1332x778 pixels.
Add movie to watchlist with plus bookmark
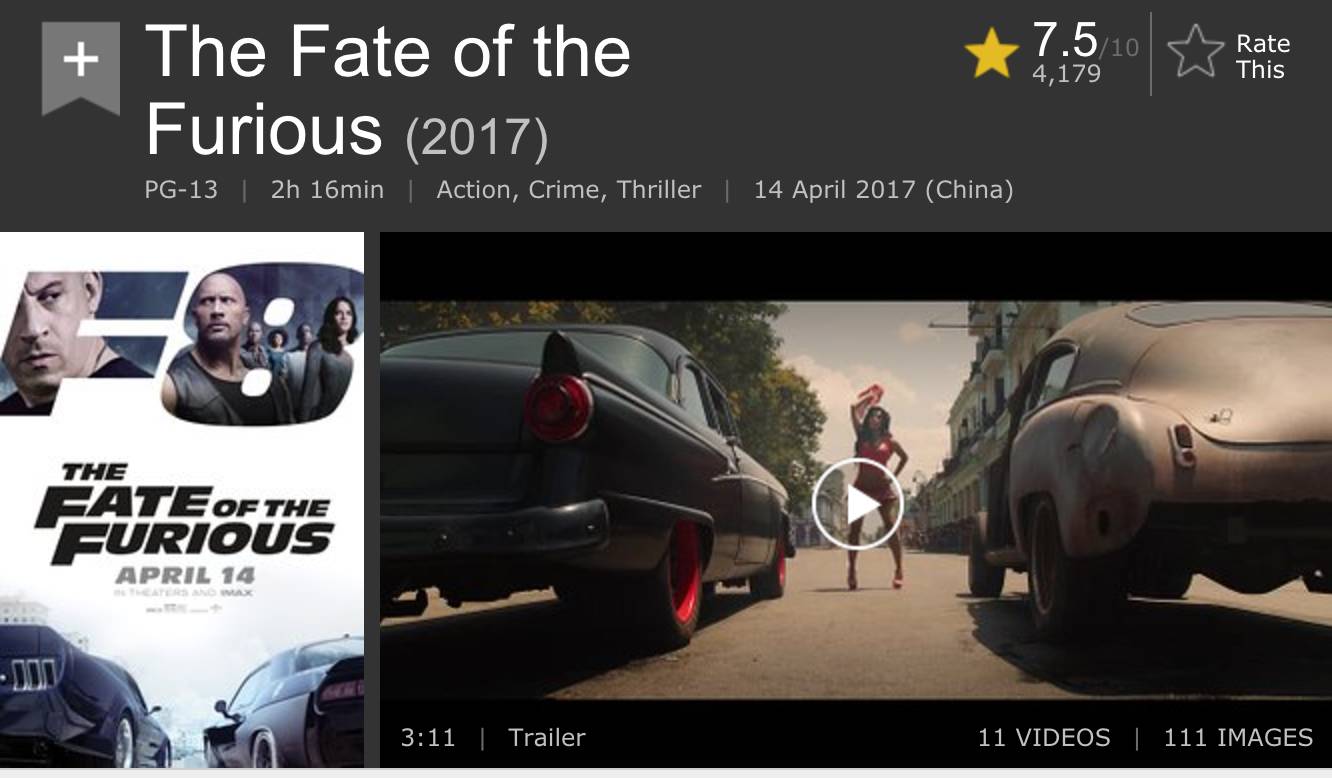point(81,67)
